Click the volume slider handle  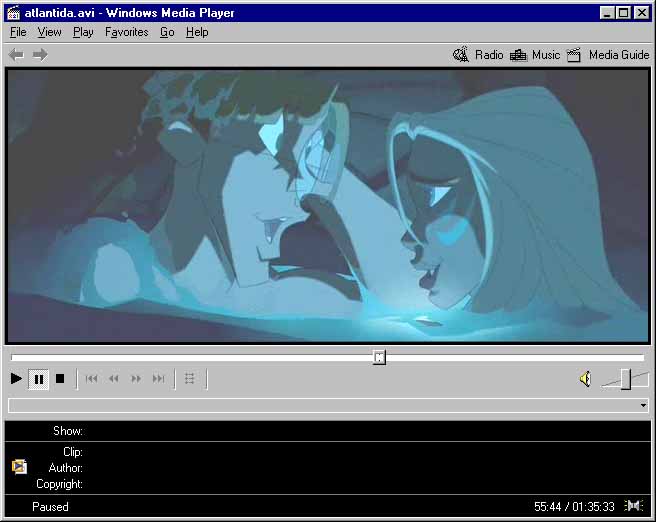[x=625, y=378]
